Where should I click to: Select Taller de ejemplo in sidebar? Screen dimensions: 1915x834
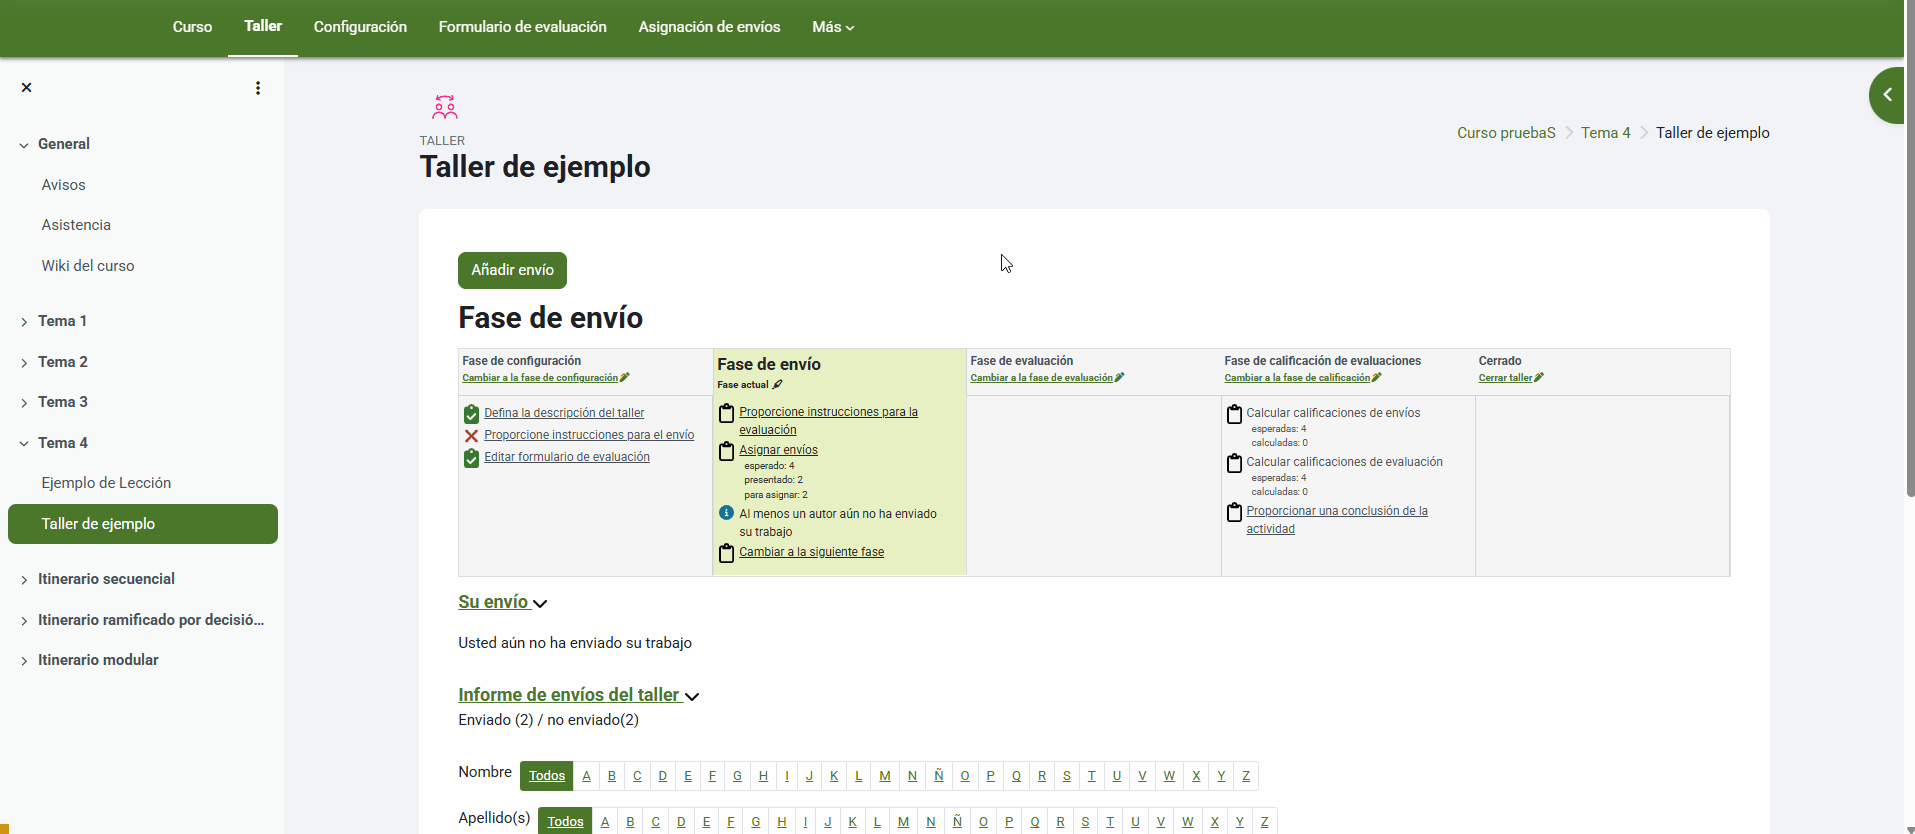(143, 524)
